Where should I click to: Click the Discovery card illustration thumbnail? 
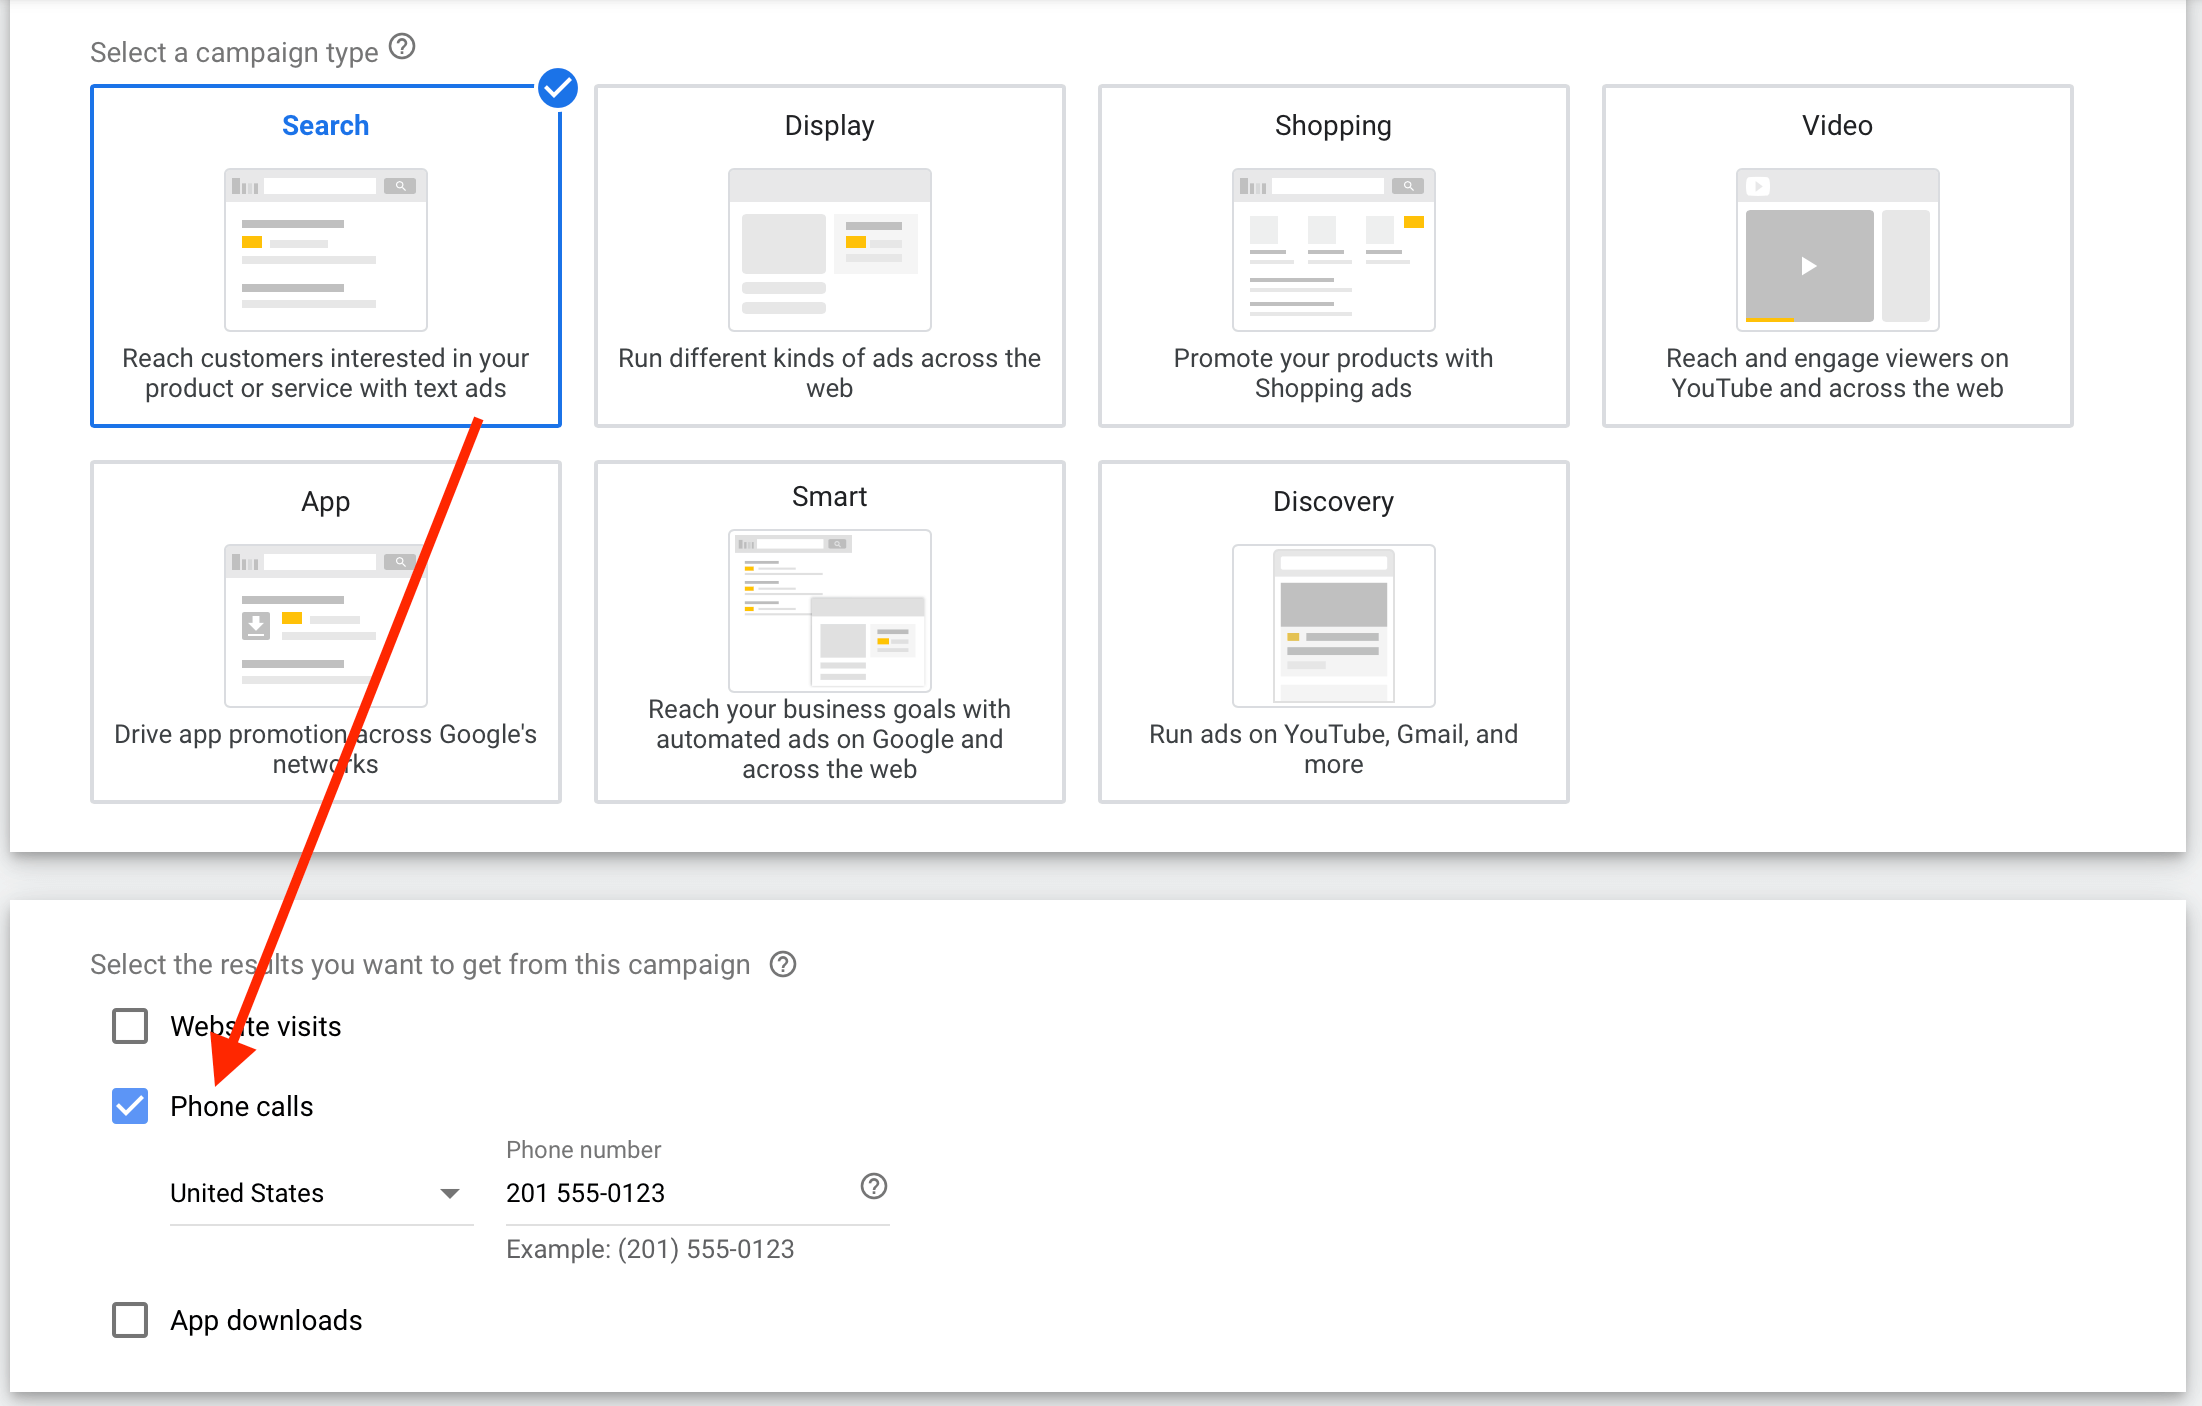[x=1334, y=626]
